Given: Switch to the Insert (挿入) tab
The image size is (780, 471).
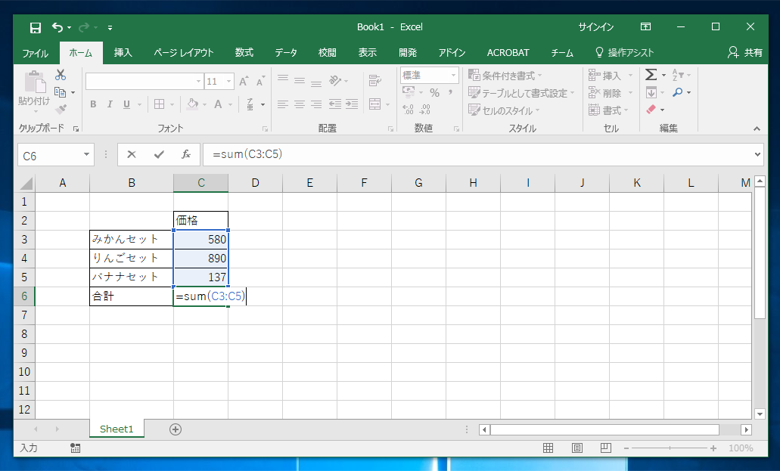Looking at the screenshot, I should 123,53.
